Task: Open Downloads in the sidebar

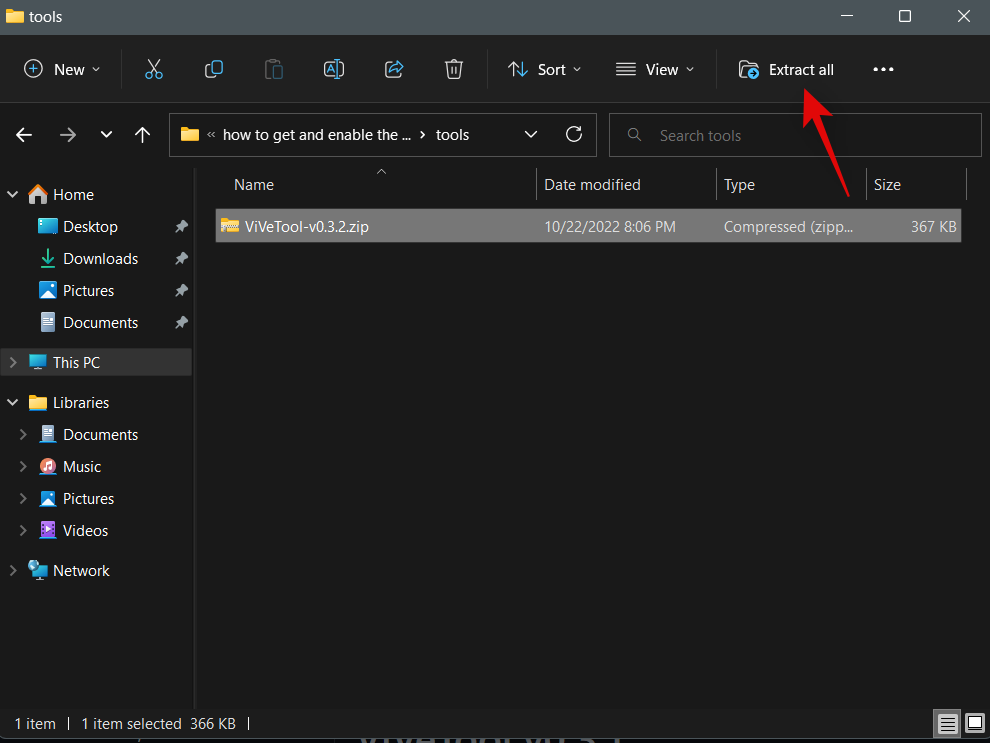Action: 100,259
